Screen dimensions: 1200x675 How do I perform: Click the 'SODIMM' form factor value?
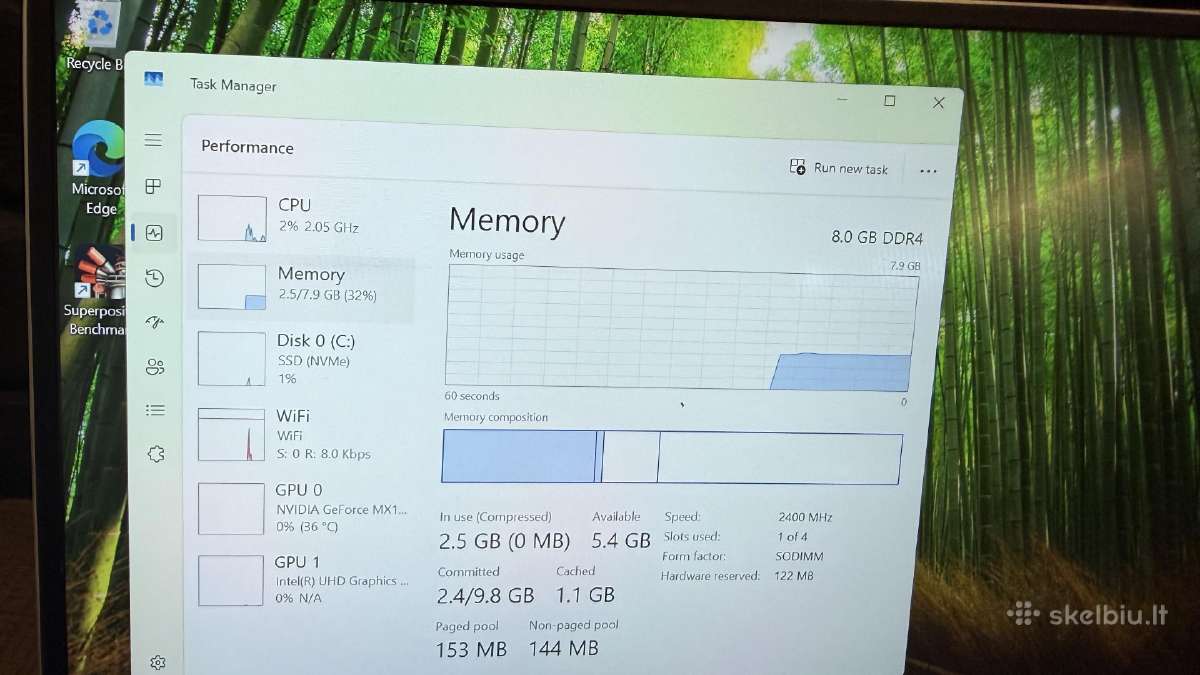[797, 556]
